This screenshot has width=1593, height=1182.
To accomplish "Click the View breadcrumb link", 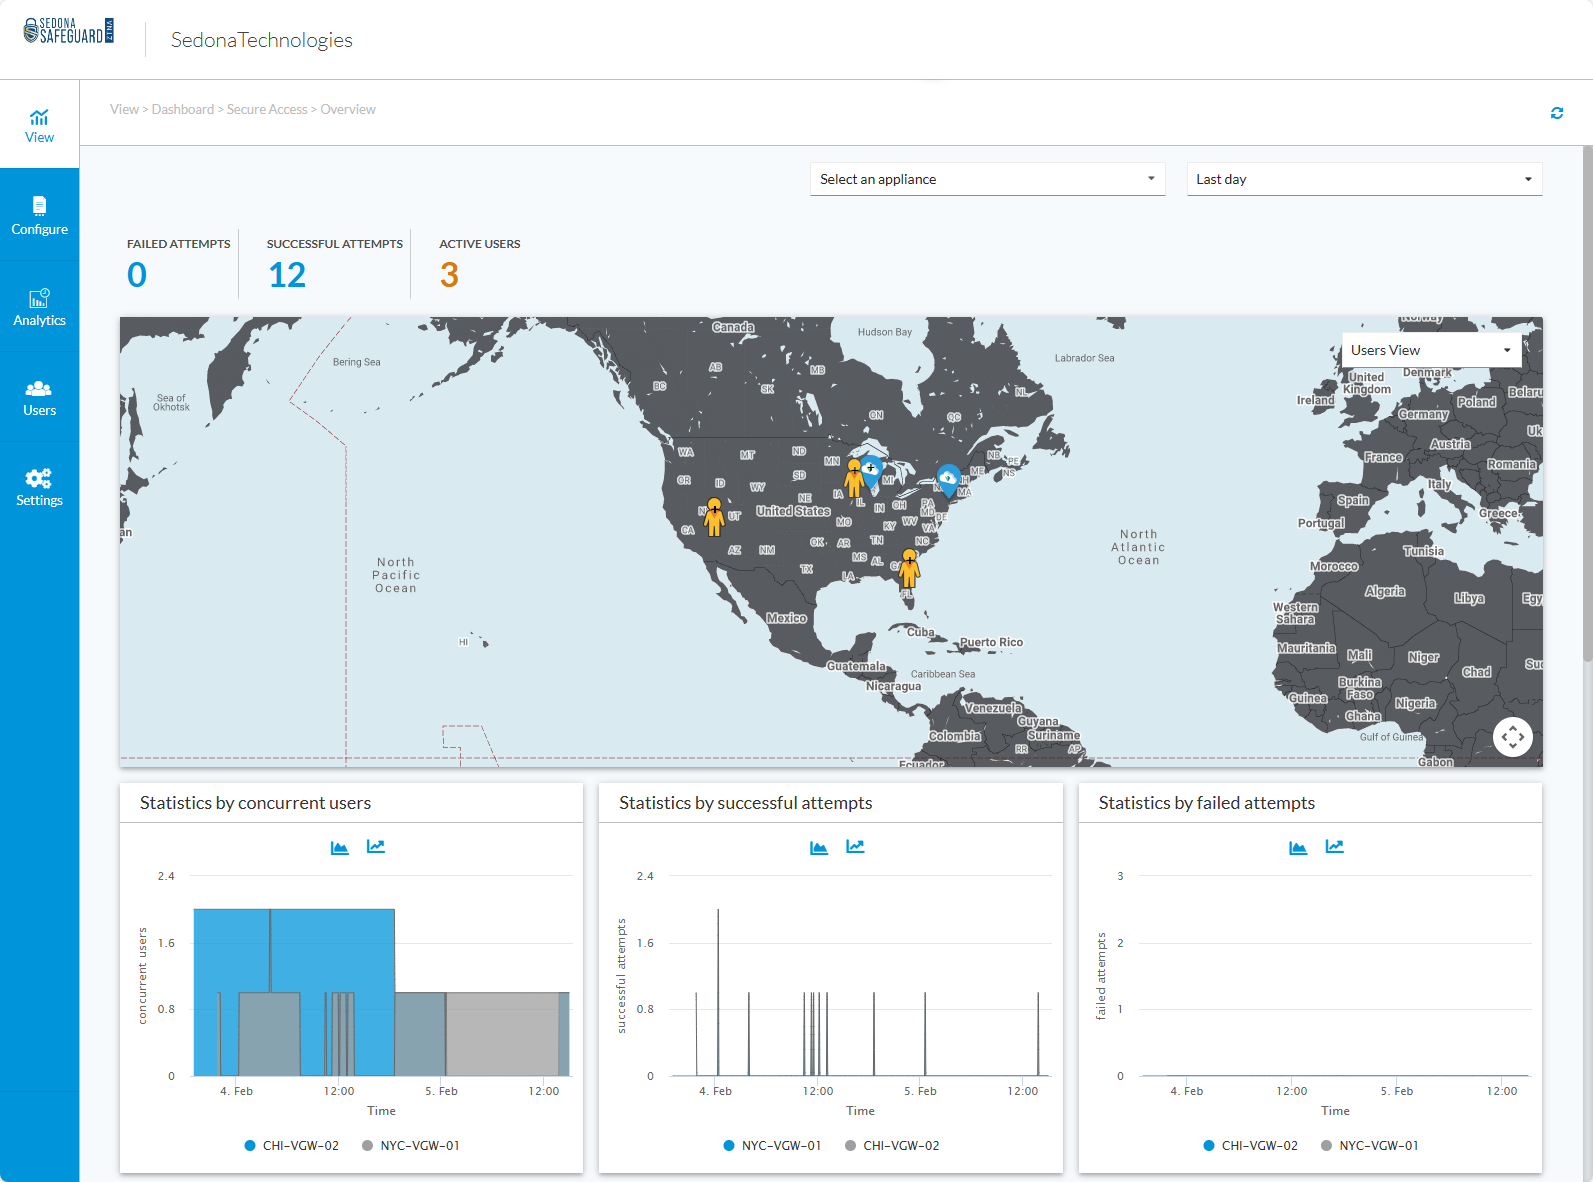I will click(124, 109).
